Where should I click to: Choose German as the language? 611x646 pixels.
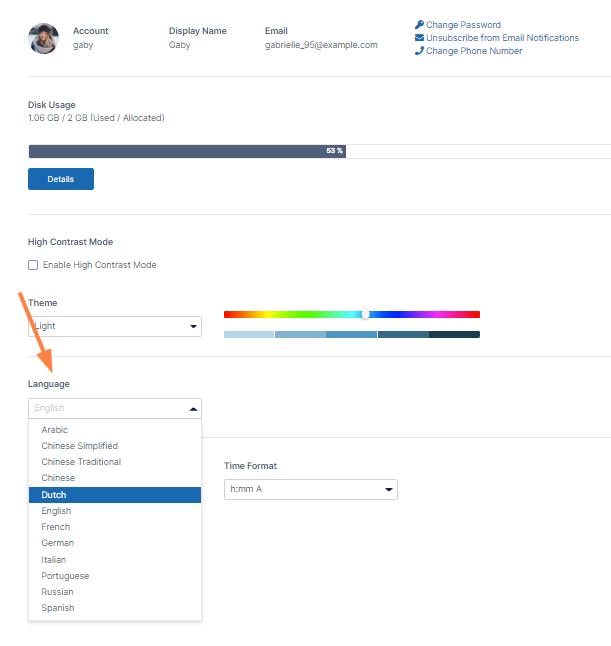[57, 543]
